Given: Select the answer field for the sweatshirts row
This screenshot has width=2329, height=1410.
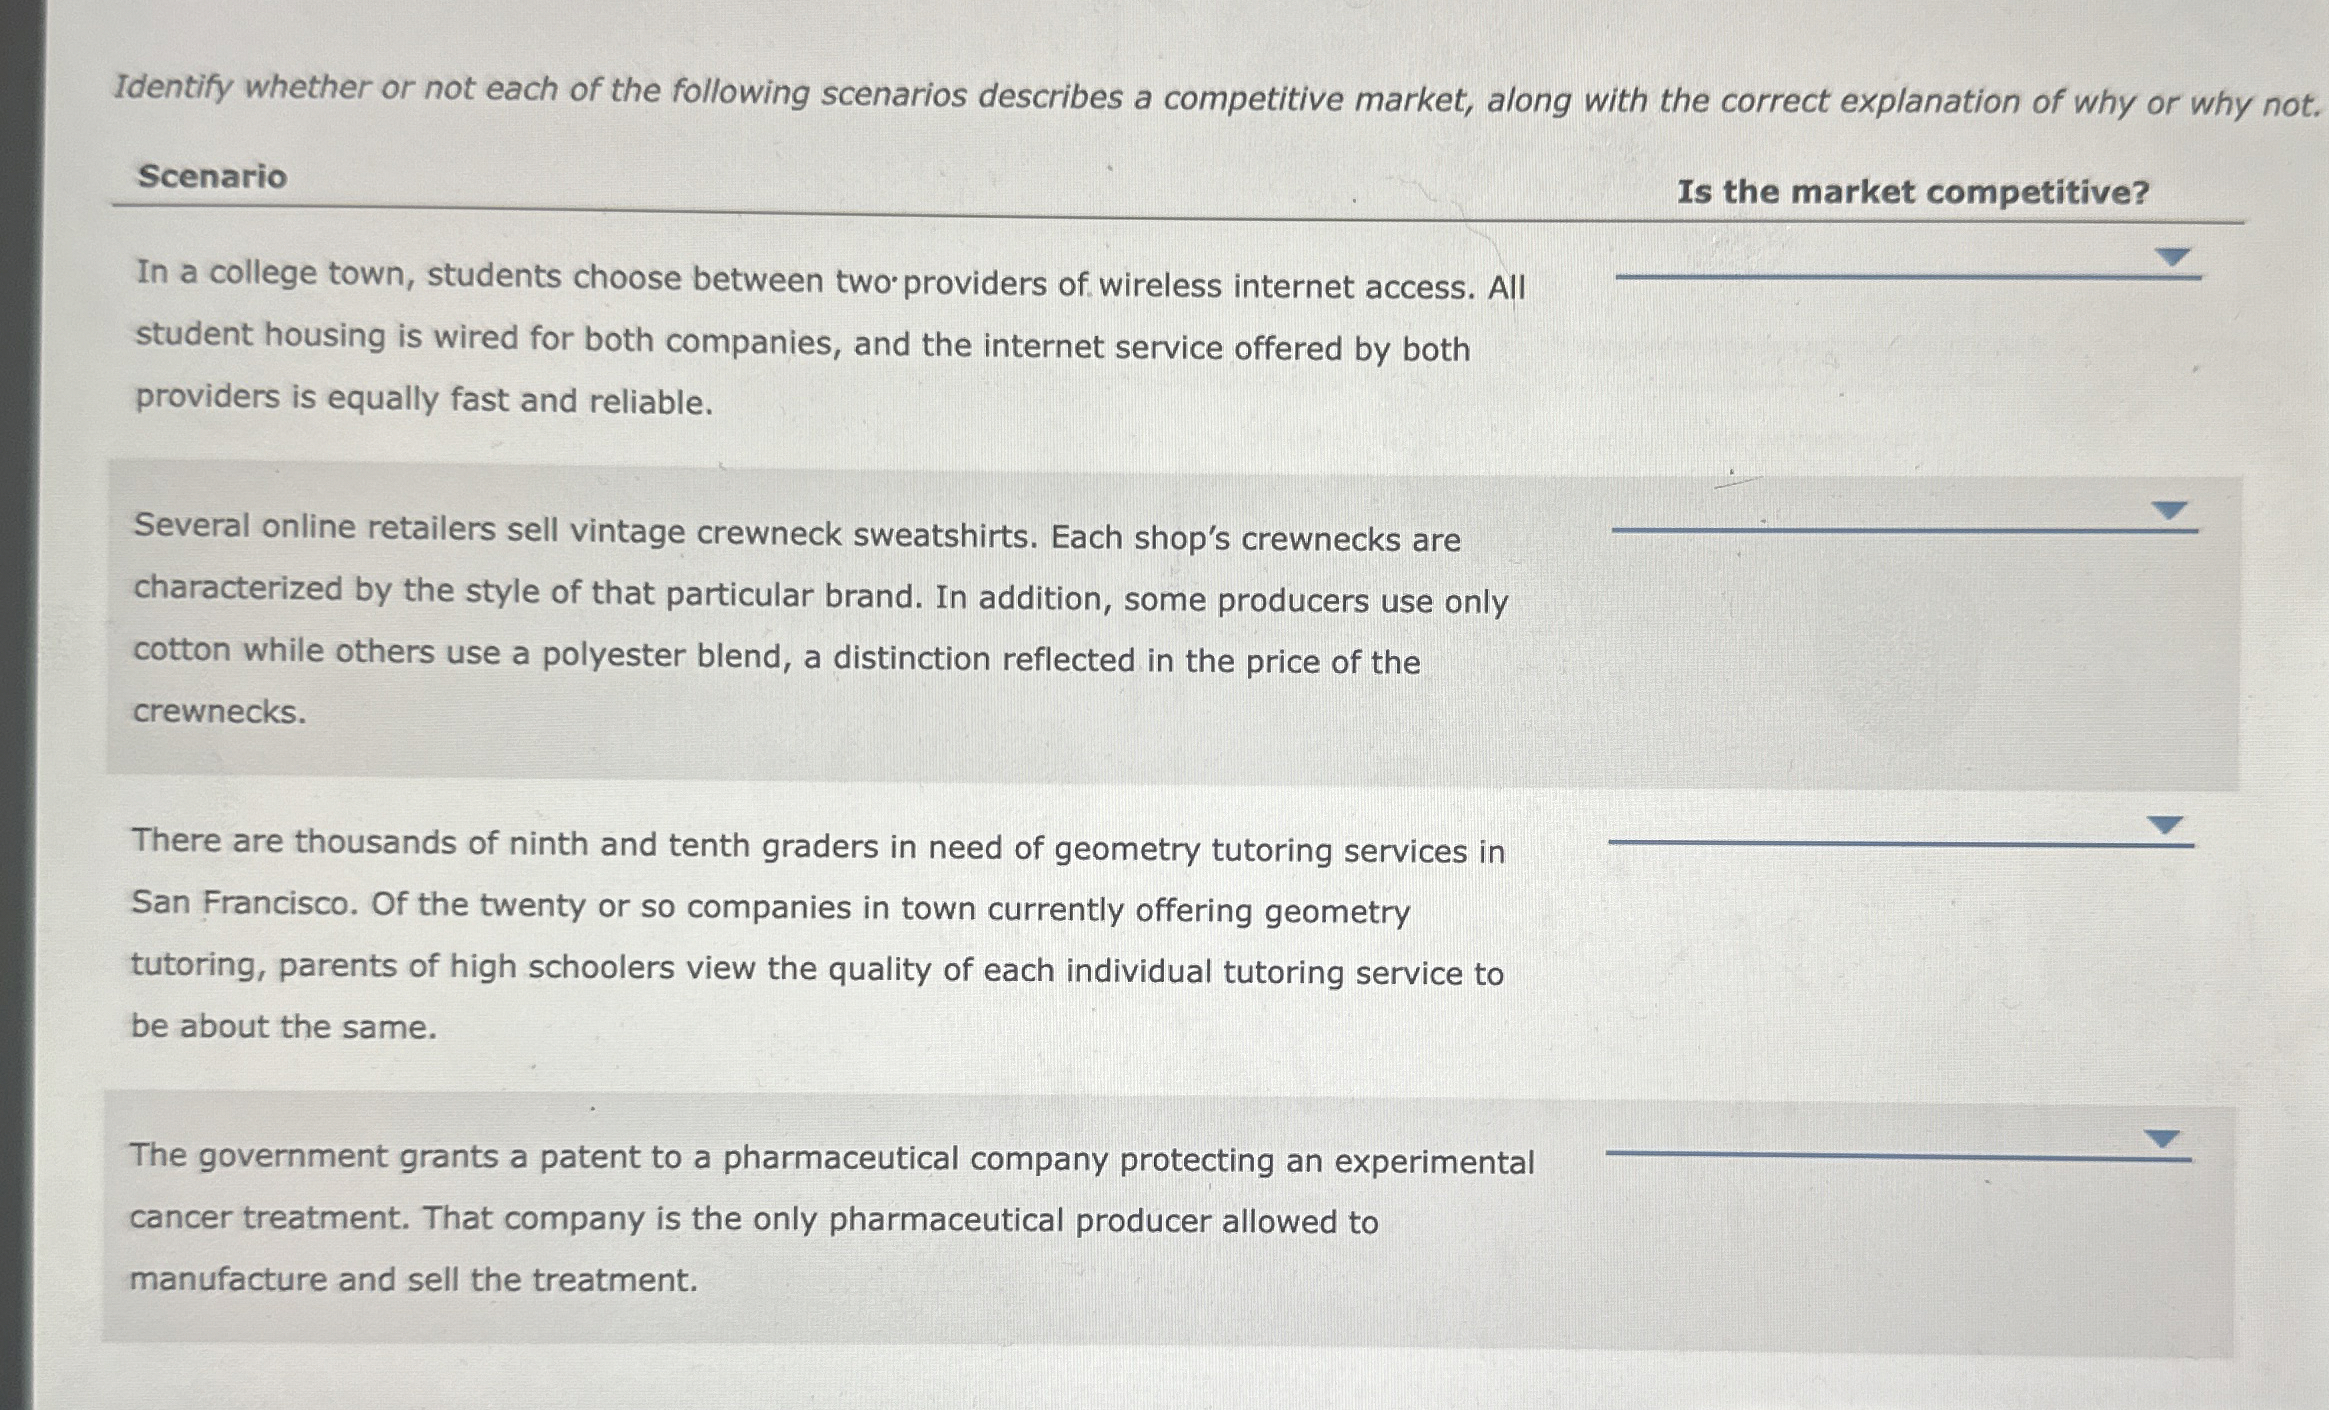Looking at the screenshot, I should [1900, 525].
